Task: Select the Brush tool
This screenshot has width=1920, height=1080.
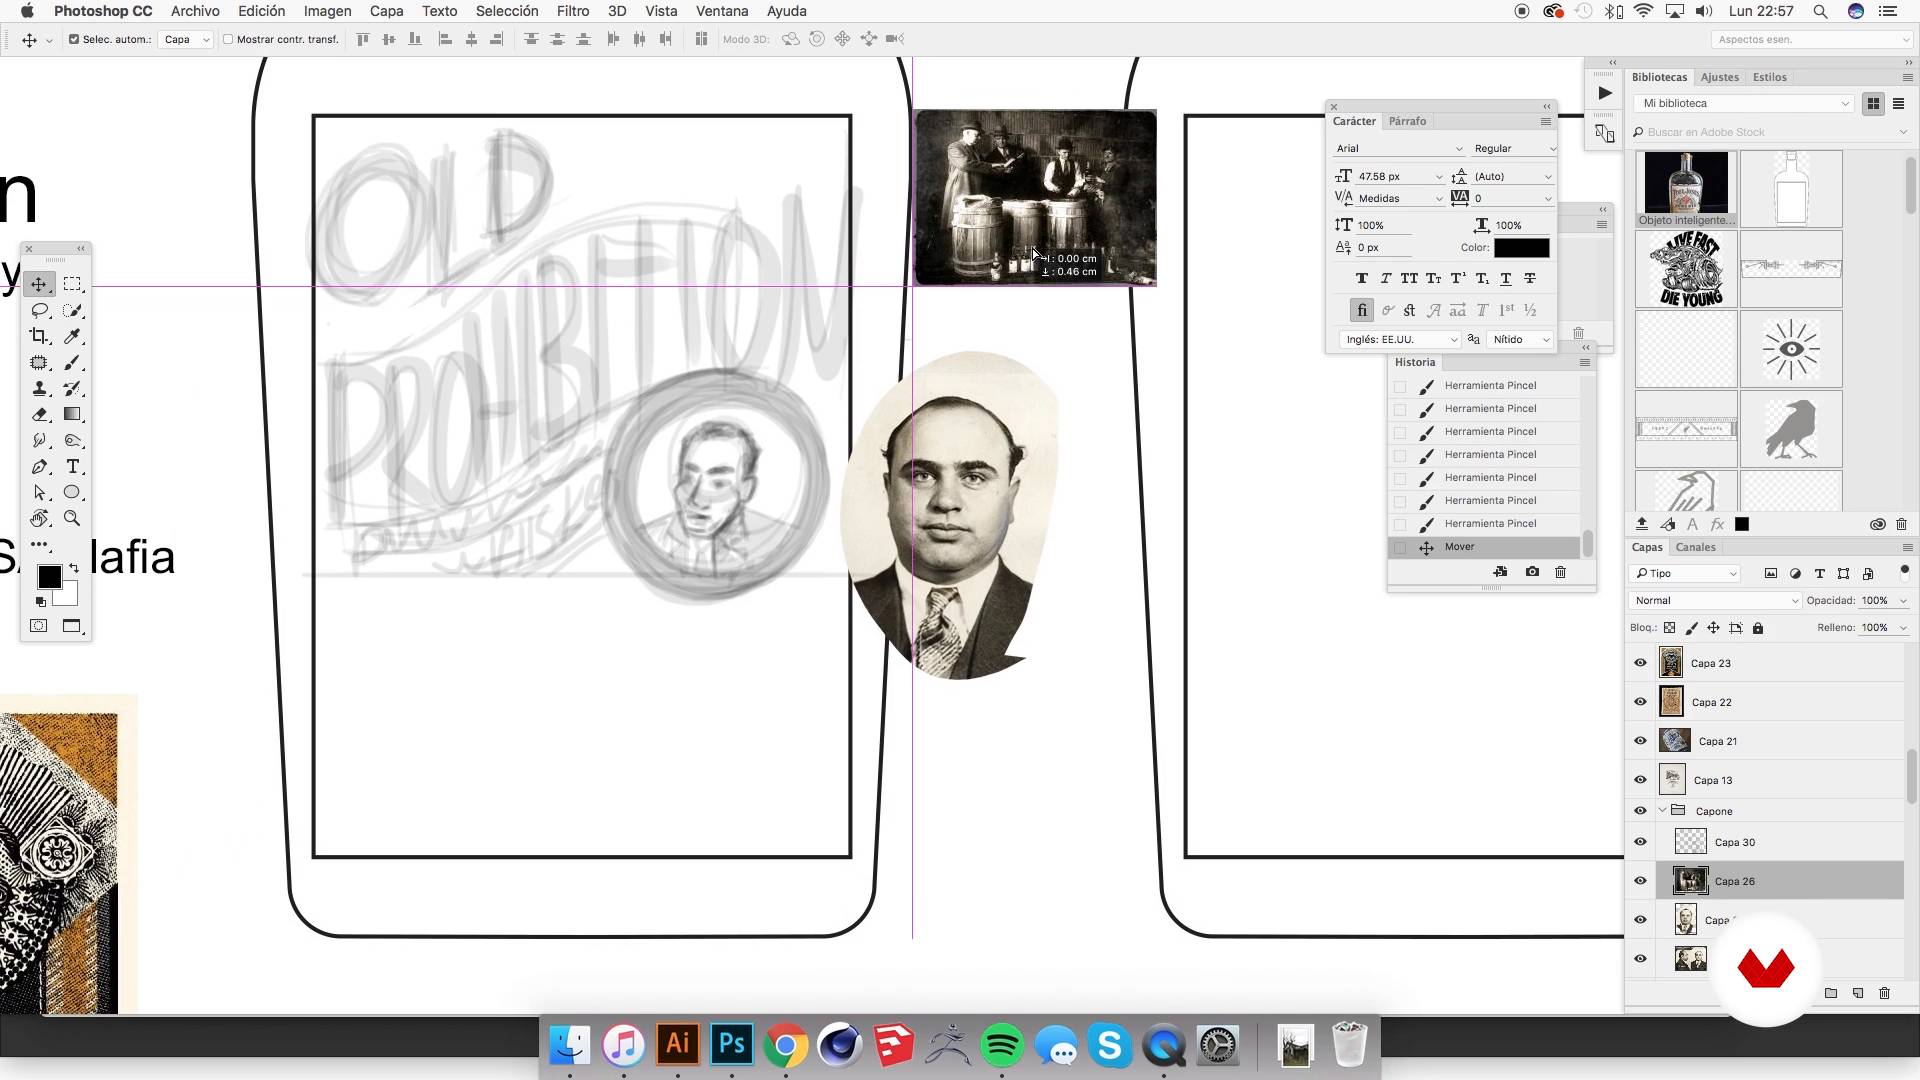Action: tap(72, 363)
